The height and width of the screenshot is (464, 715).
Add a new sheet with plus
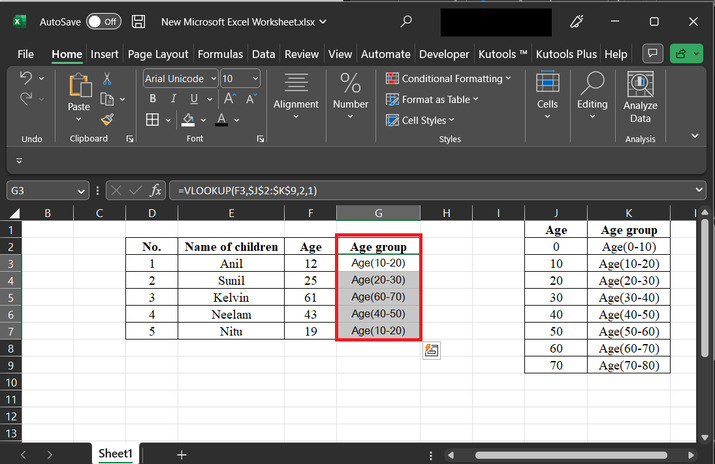pos(181,454)
